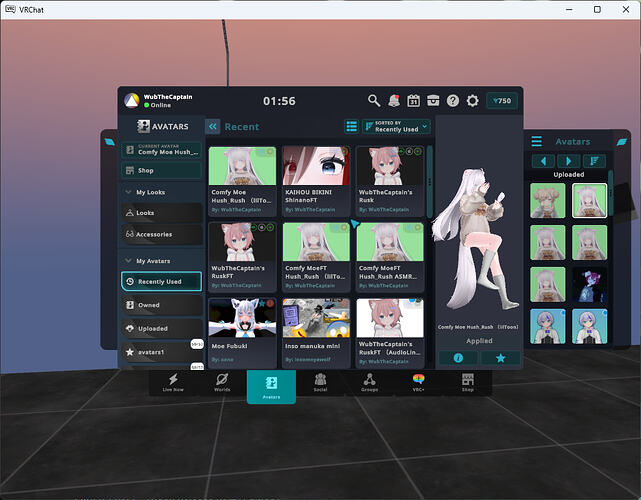The height and width of the screenshot is (500, 641).
Task: Open the Shop button in sidebar
Action: point(161,170)
